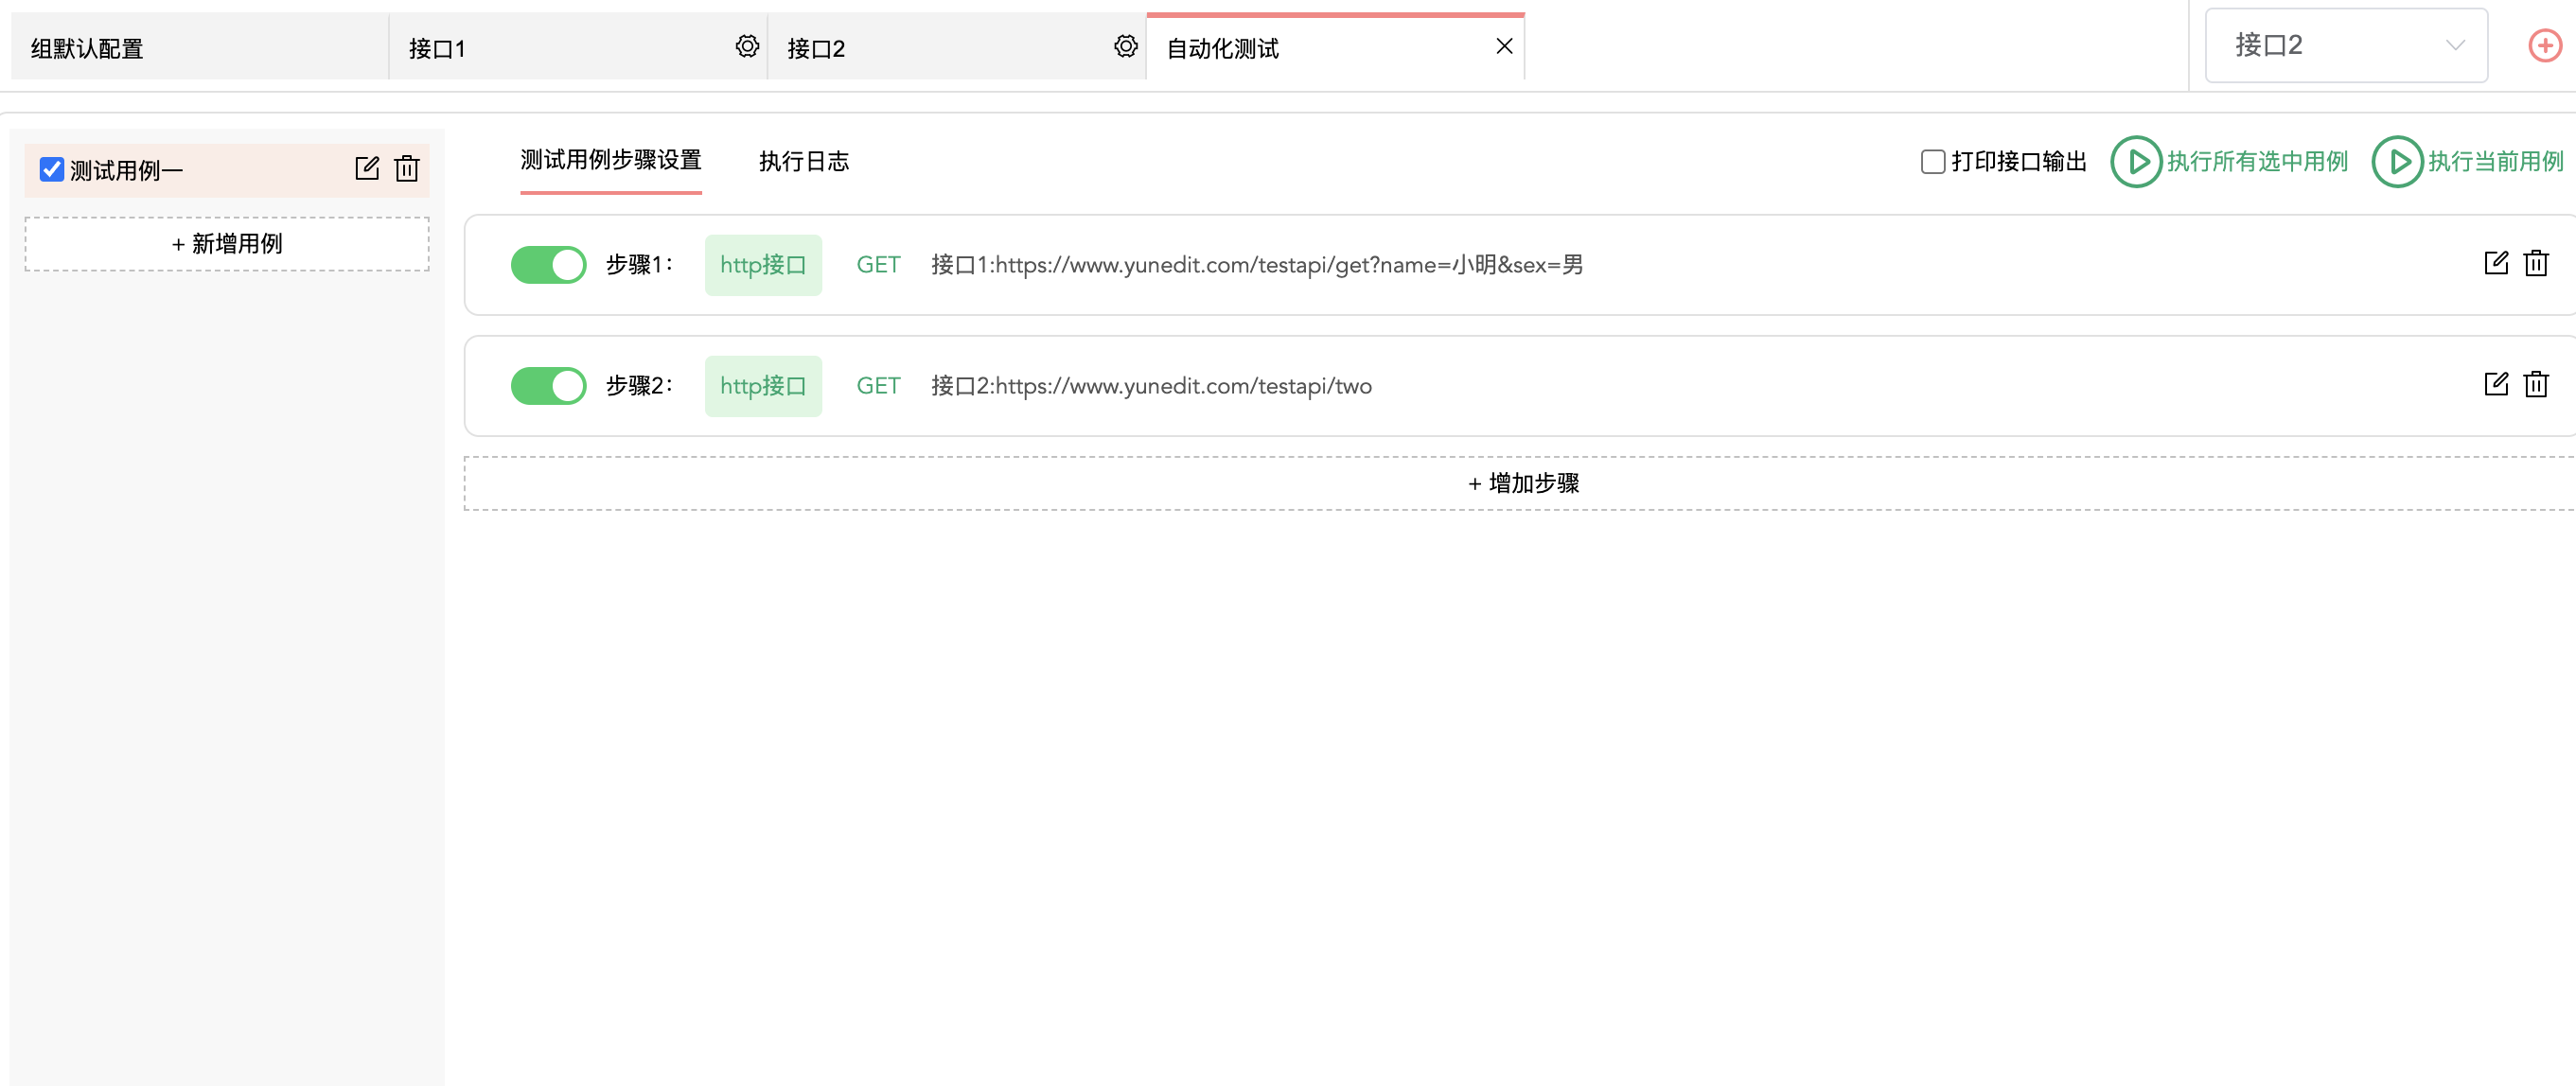Open settings gear on 接口1 tab

coord(747,46)
